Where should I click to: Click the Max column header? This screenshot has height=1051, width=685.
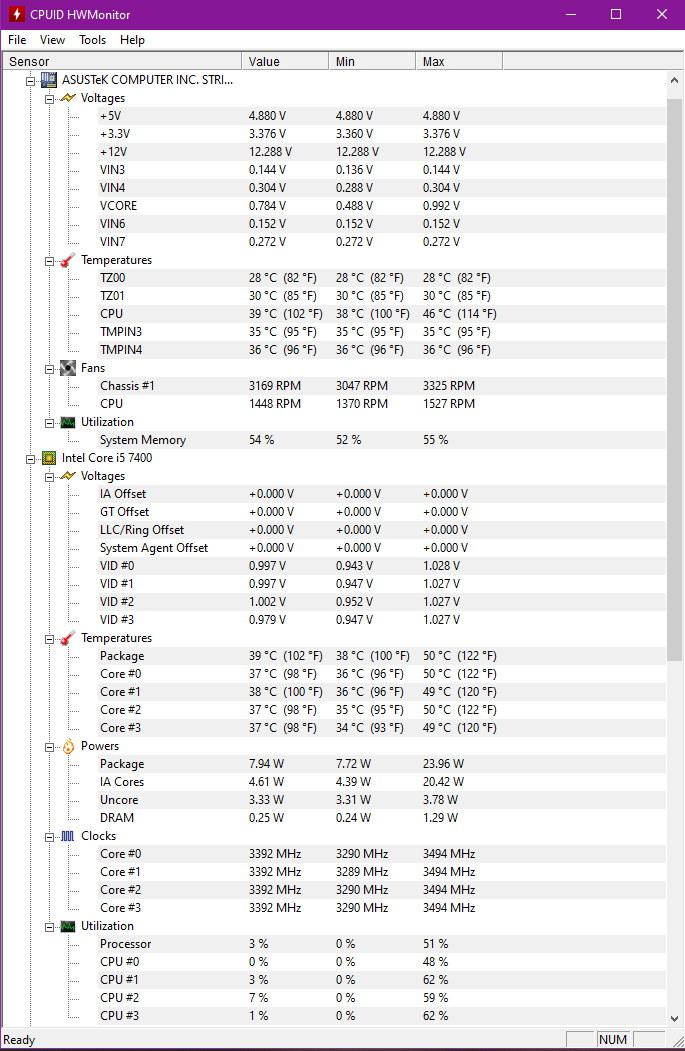click(459, 61)
